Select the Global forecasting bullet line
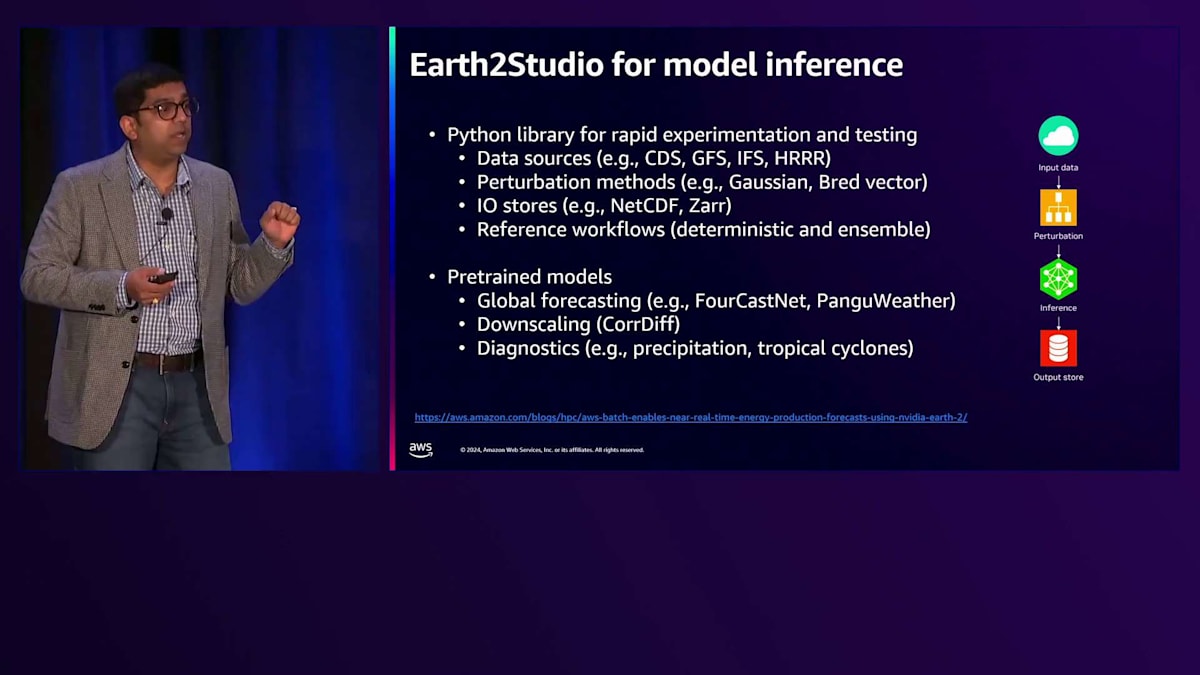 [x=716, y=301]
